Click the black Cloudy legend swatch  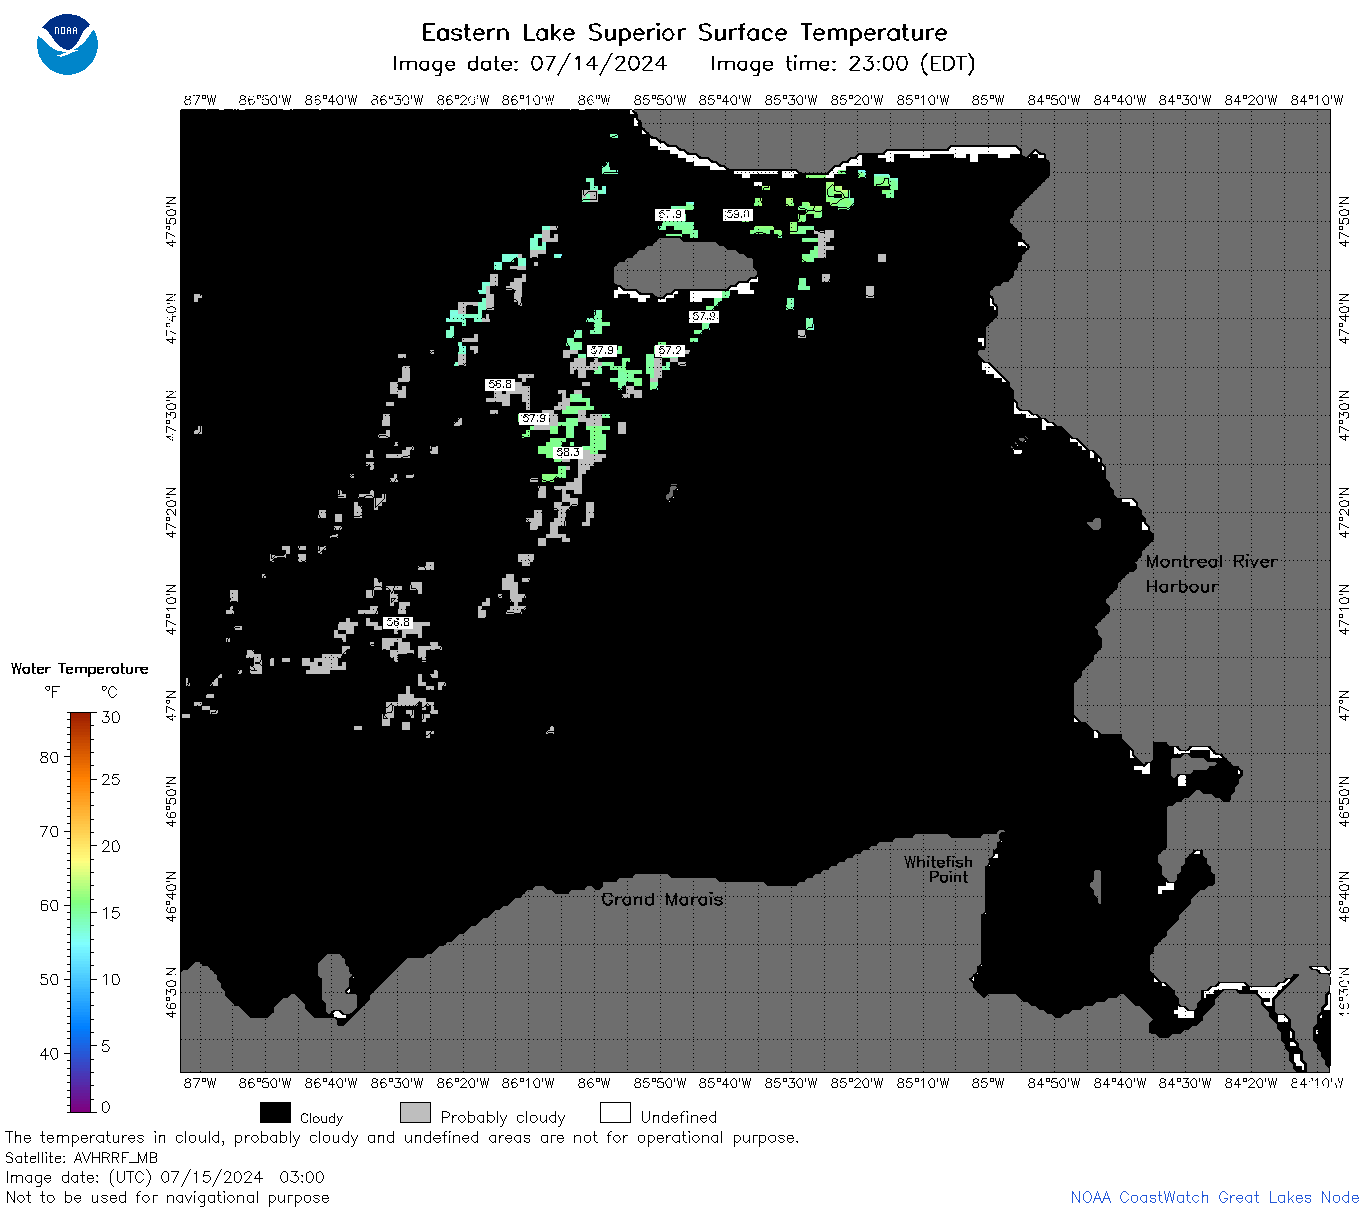click(275, 1113)
